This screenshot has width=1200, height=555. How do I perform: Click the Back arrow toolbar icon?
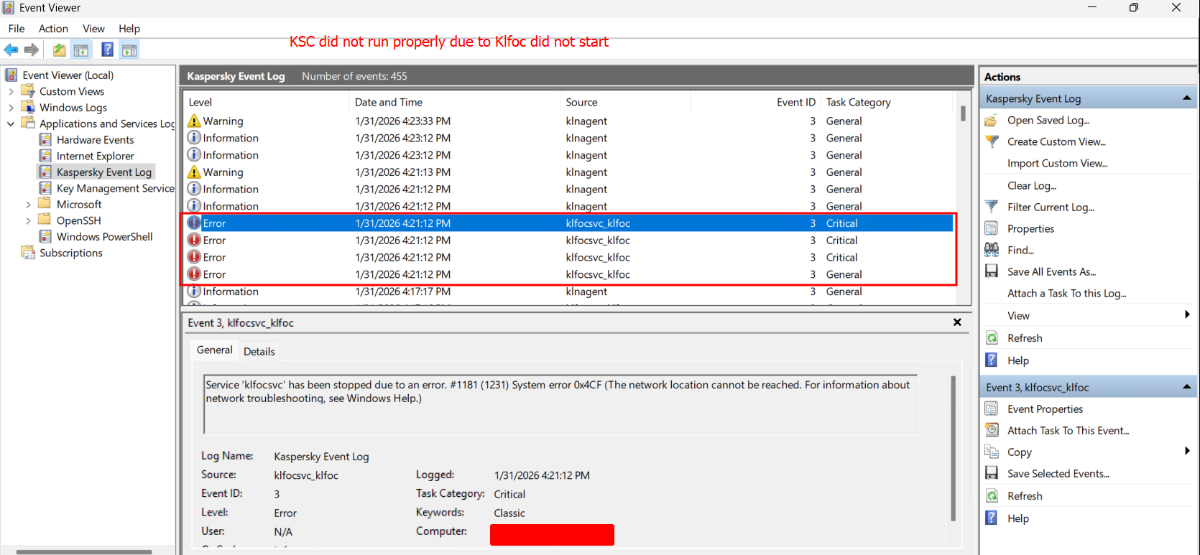click(12, 49)
